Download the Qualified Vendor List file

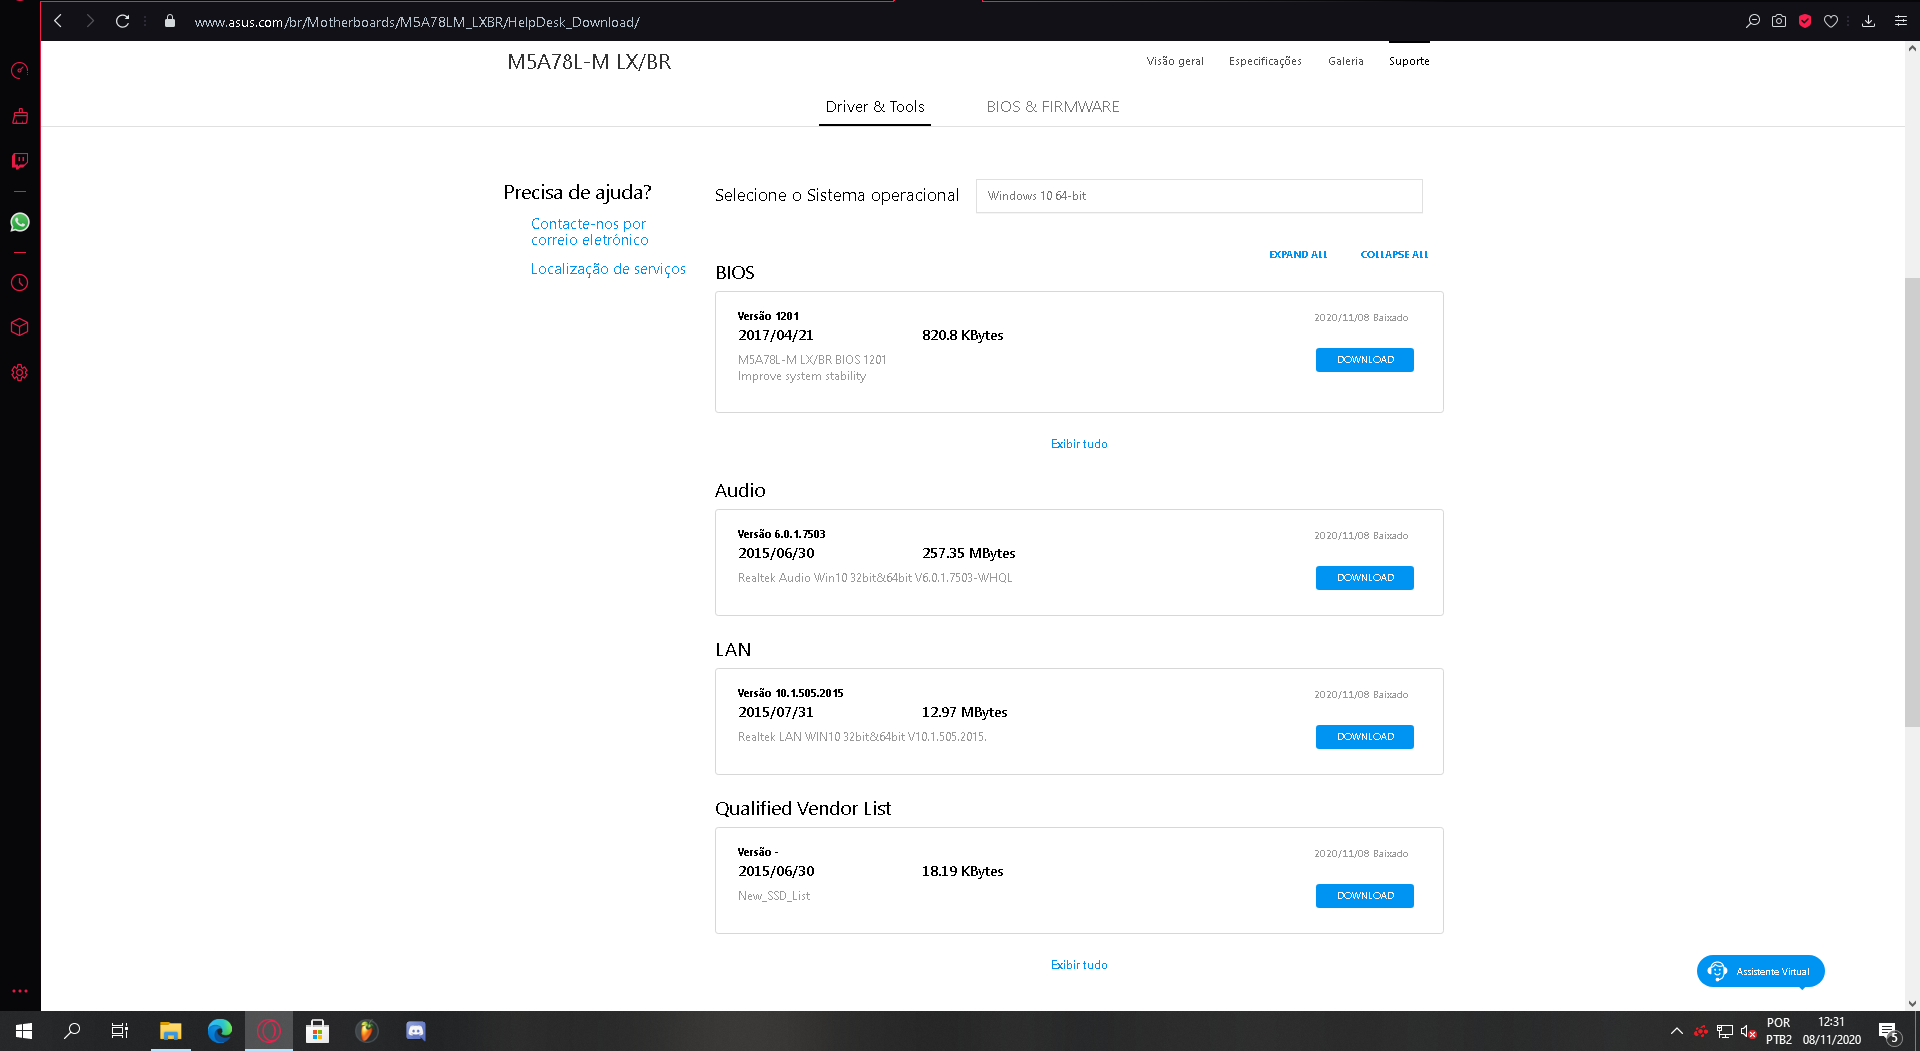pyautogui.click(x=1365, y=896)
